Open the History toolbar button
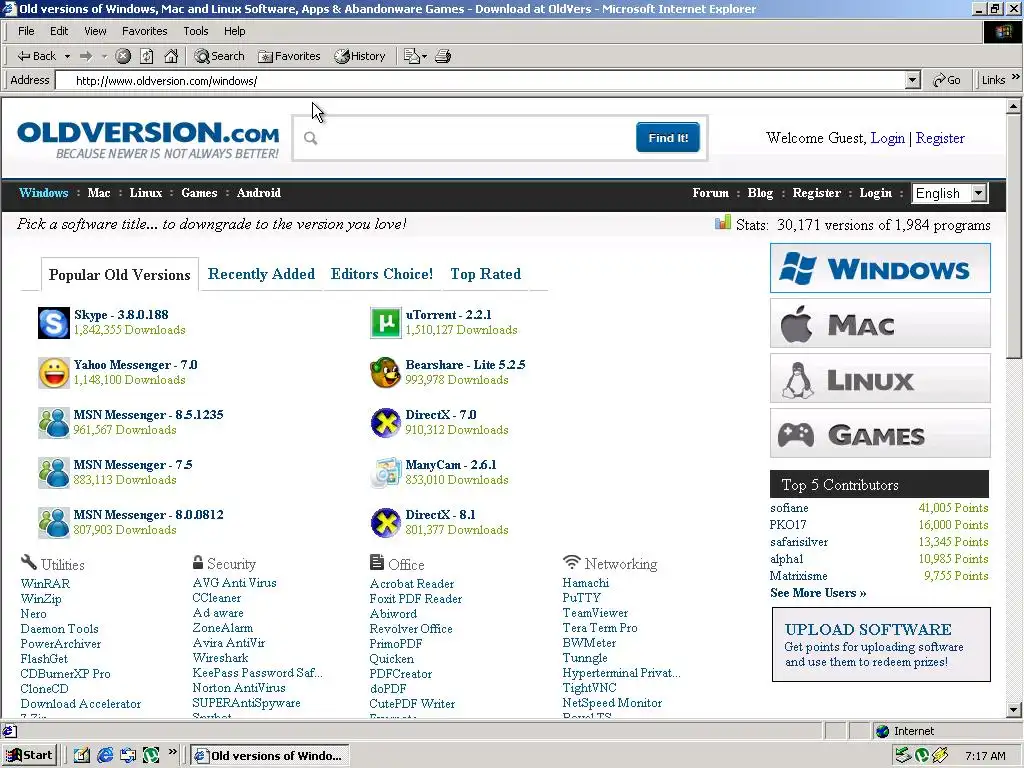The height and width of the screenshot is (768, 1024). tap(360, 56)
